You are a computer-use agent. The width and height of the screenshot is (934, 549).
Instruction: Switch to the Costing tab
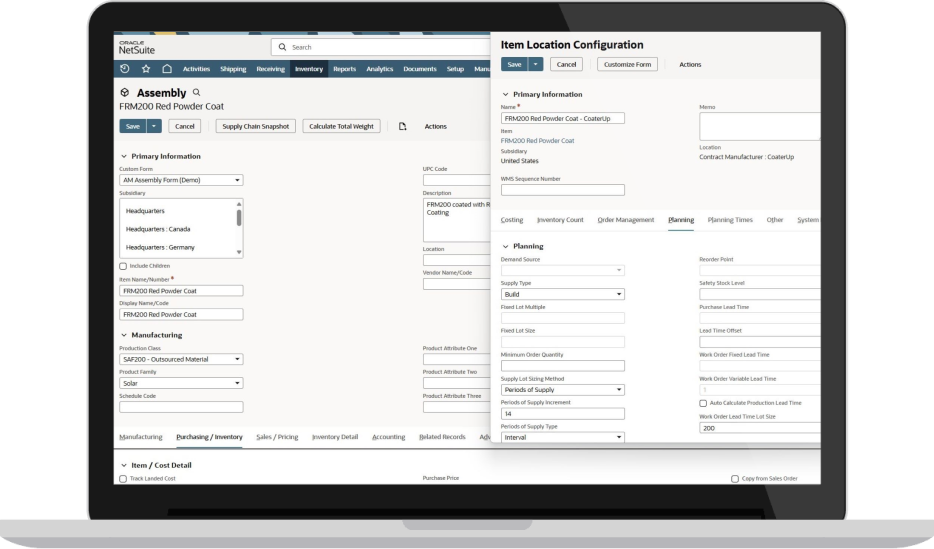pyautogui.click(x=512, y=220)
